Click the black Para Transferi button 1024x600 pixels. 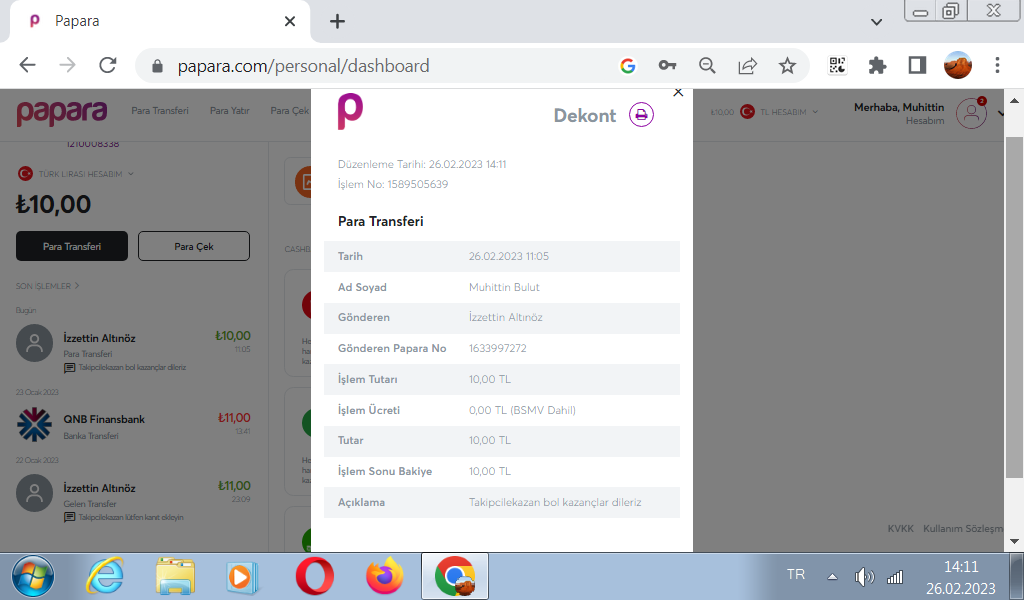click(x=72, y=246)
